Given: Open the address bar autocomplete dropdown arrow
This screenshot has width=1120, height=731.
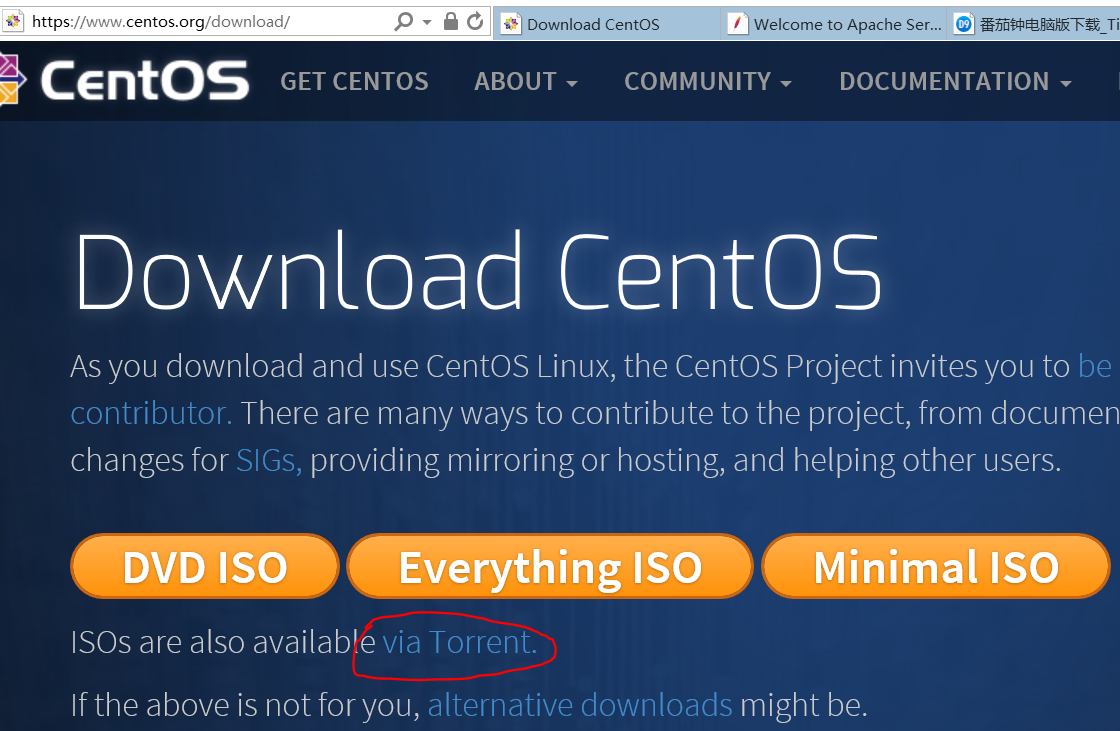Looking at the screenshot, I should [x=427, y=22].
